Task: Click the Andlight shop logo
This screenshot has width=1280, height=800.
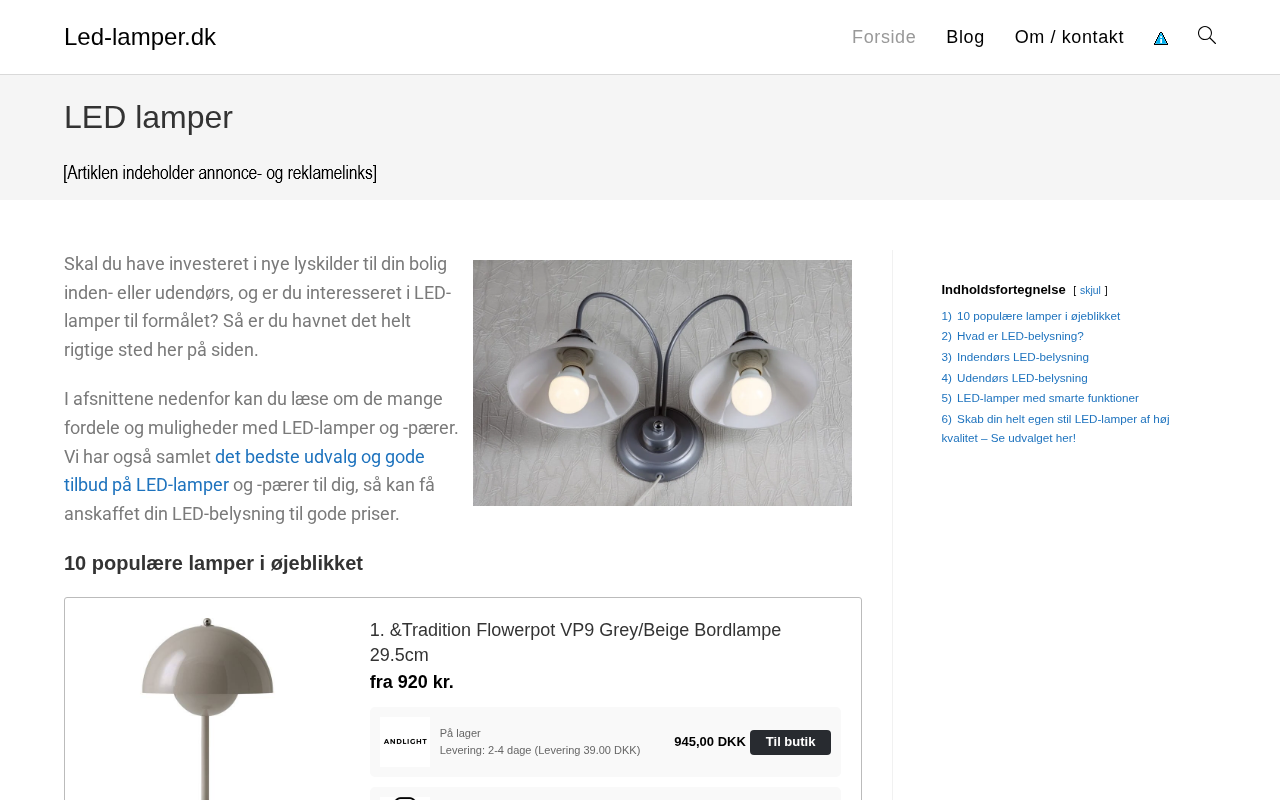Action: click(405, 742)
